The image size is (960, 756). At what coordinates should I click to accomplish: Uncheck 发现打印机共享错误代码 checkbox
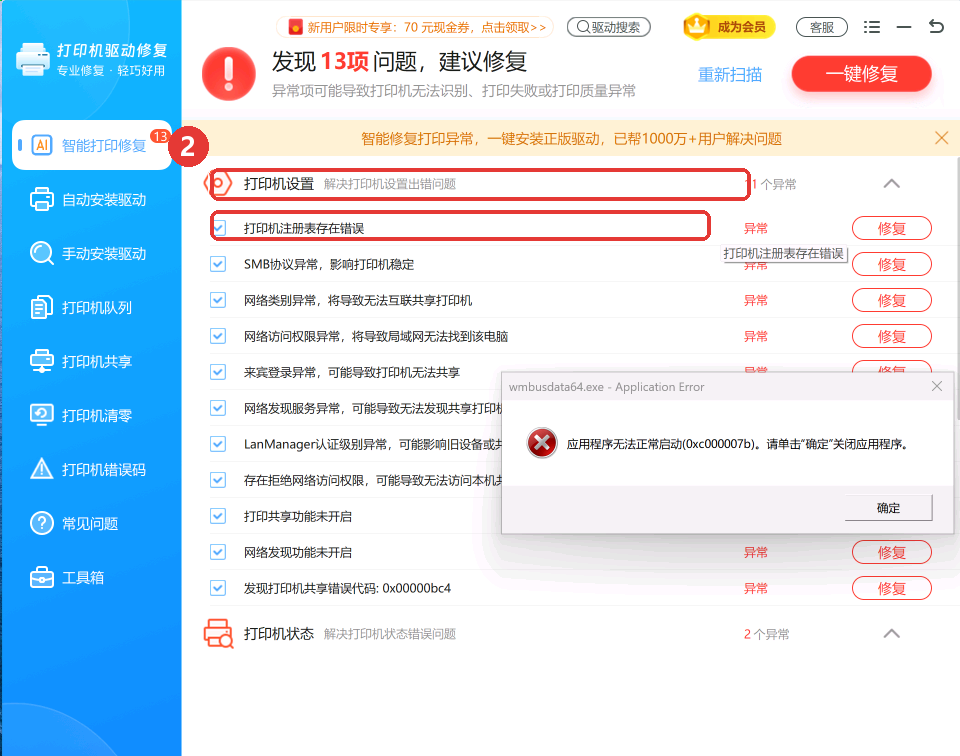(218, 588)
